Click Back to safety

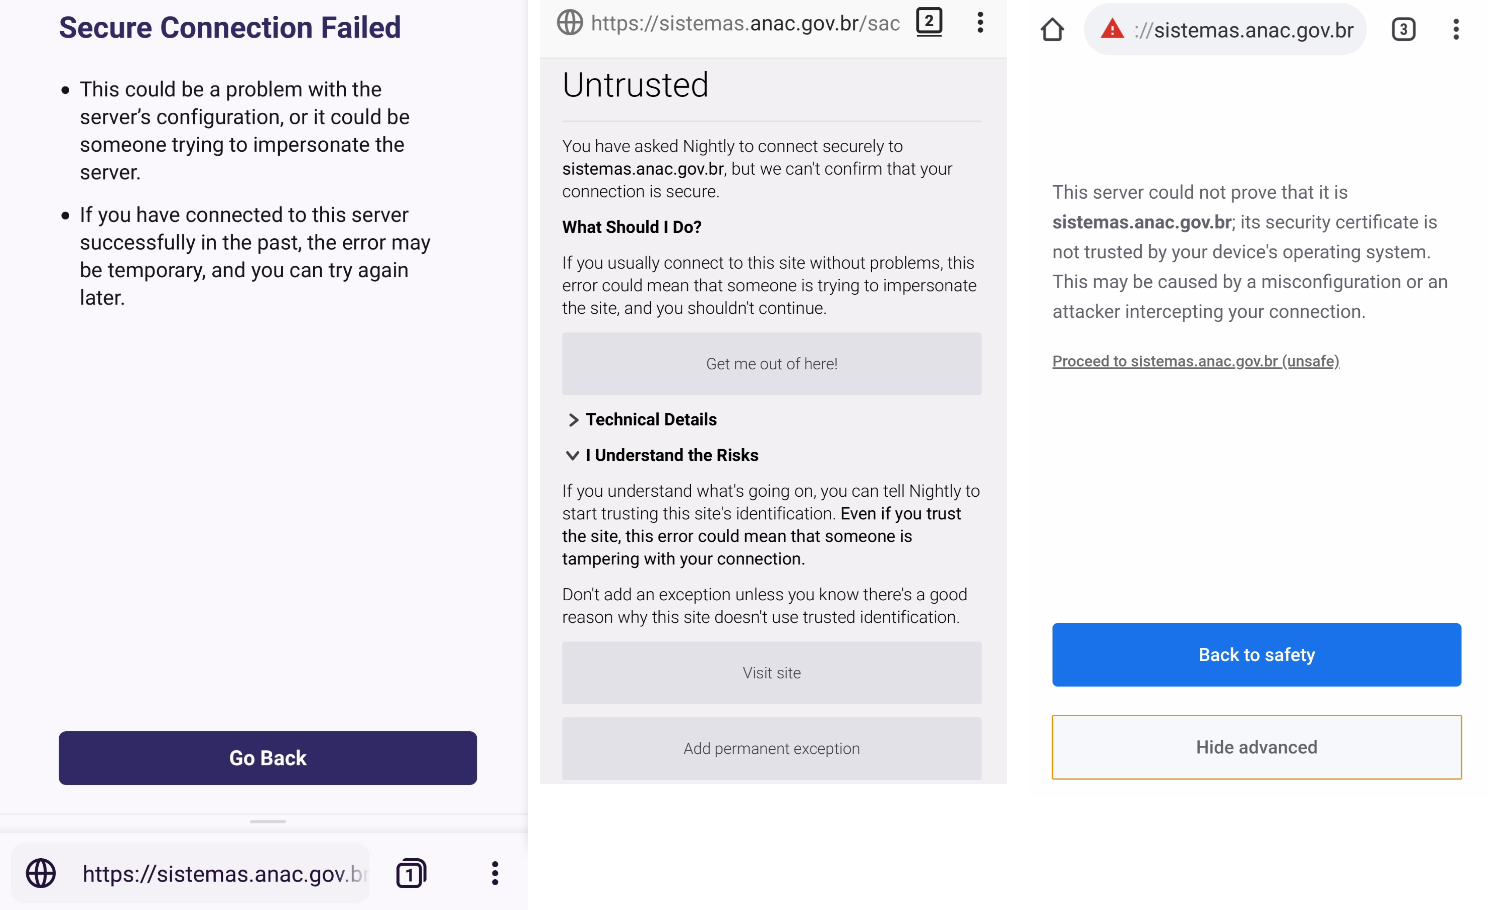[1256, 654]
